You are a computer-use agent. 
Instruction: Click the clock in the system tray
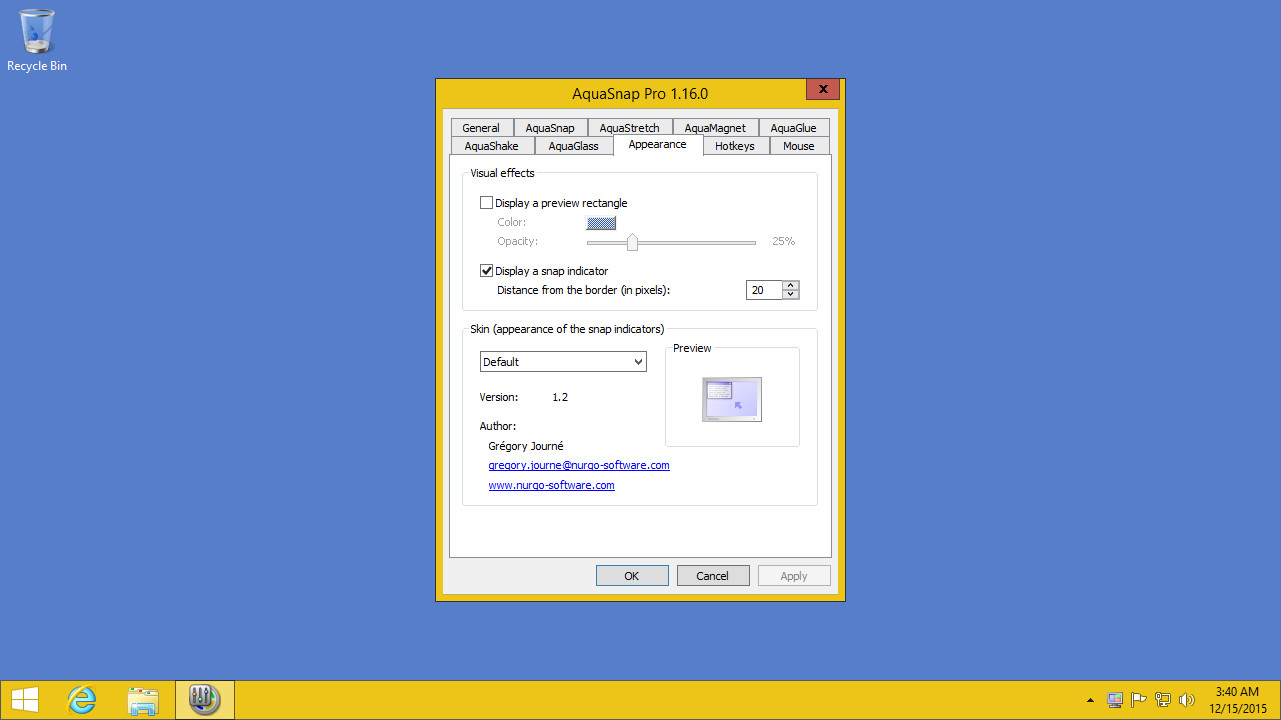coord(1236,698)
